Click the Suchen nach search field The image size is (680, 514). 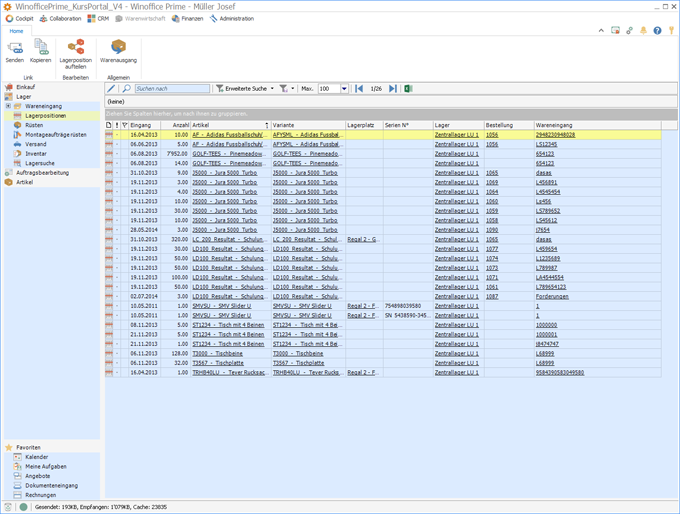172,88
